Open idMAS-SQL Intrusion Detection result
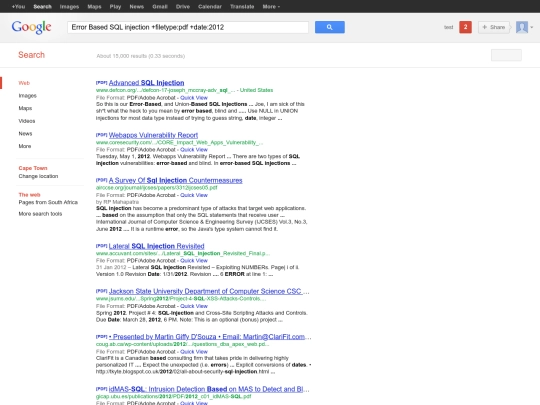This screenshot has height=405, width=540. tap(209, 389)
